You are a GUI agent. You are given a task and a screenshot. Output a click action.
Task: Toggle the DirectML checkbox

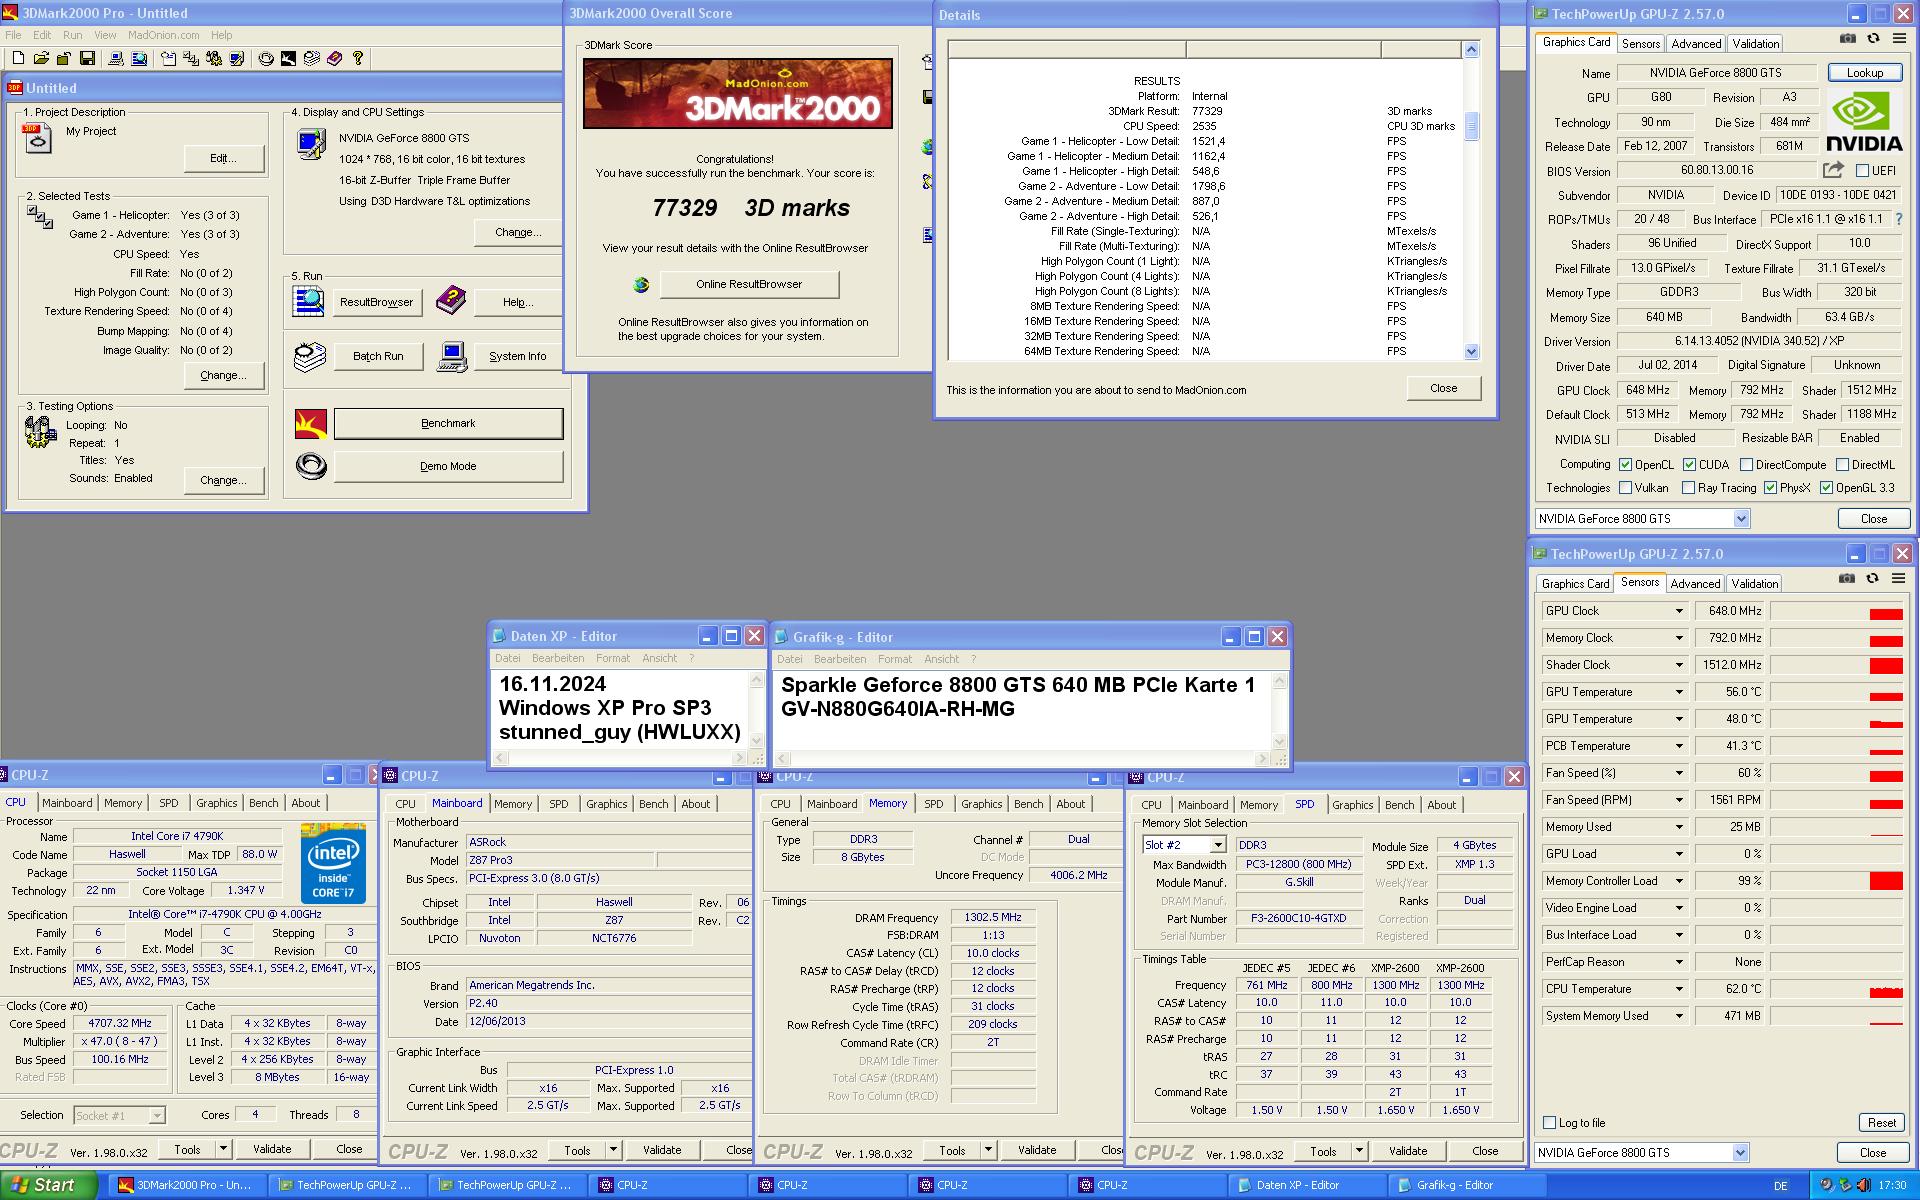[x=1842, y=464]
